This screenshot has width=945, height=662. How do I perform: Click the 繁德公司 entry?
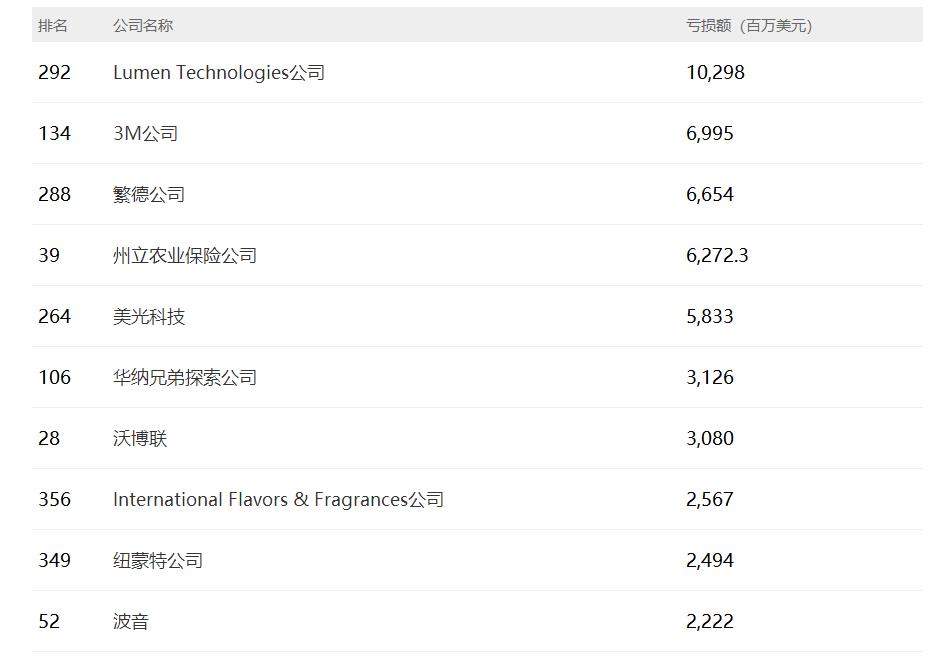[146, 195]
